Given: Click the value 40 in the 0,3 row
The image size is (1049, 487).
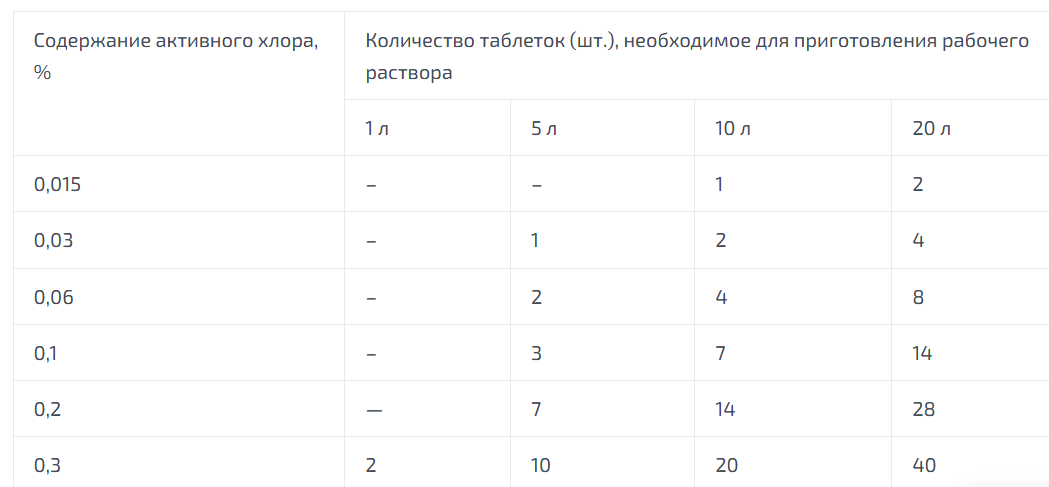Looking at the screenshot, I should [x=924, y=465].
